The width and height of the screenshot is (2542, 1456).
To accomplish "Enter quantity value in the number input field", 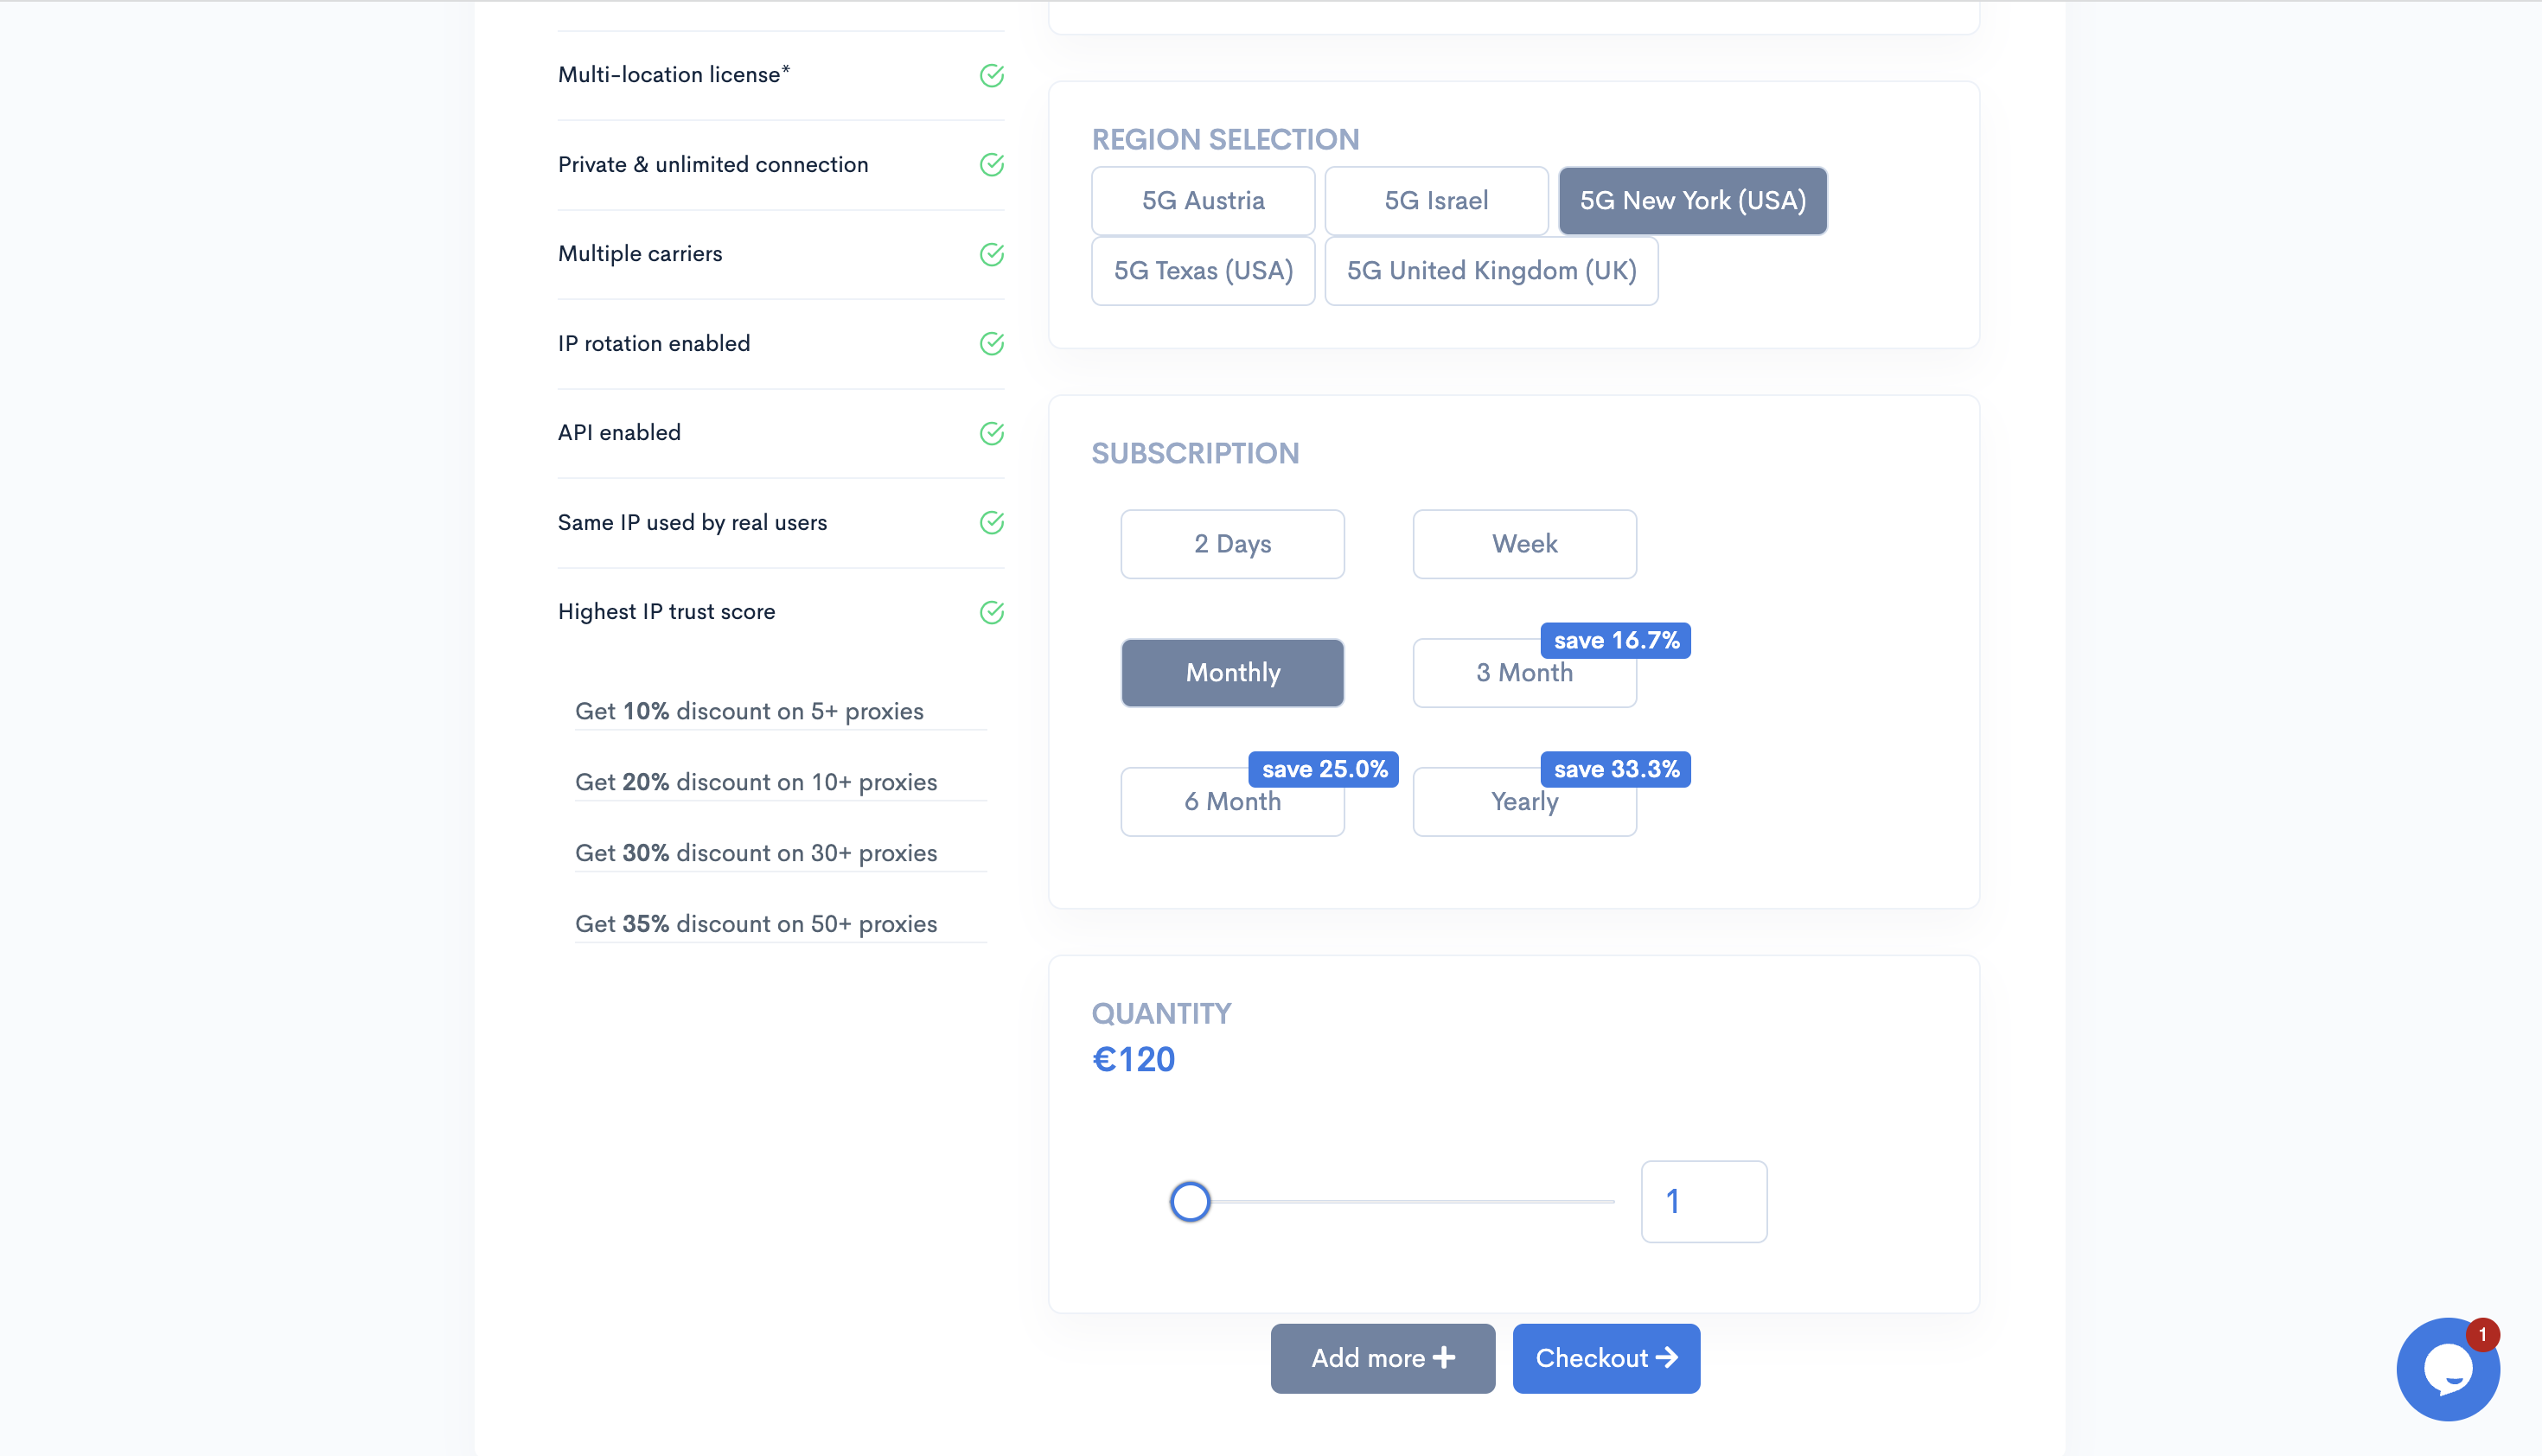I will tap(1704, 1201).
